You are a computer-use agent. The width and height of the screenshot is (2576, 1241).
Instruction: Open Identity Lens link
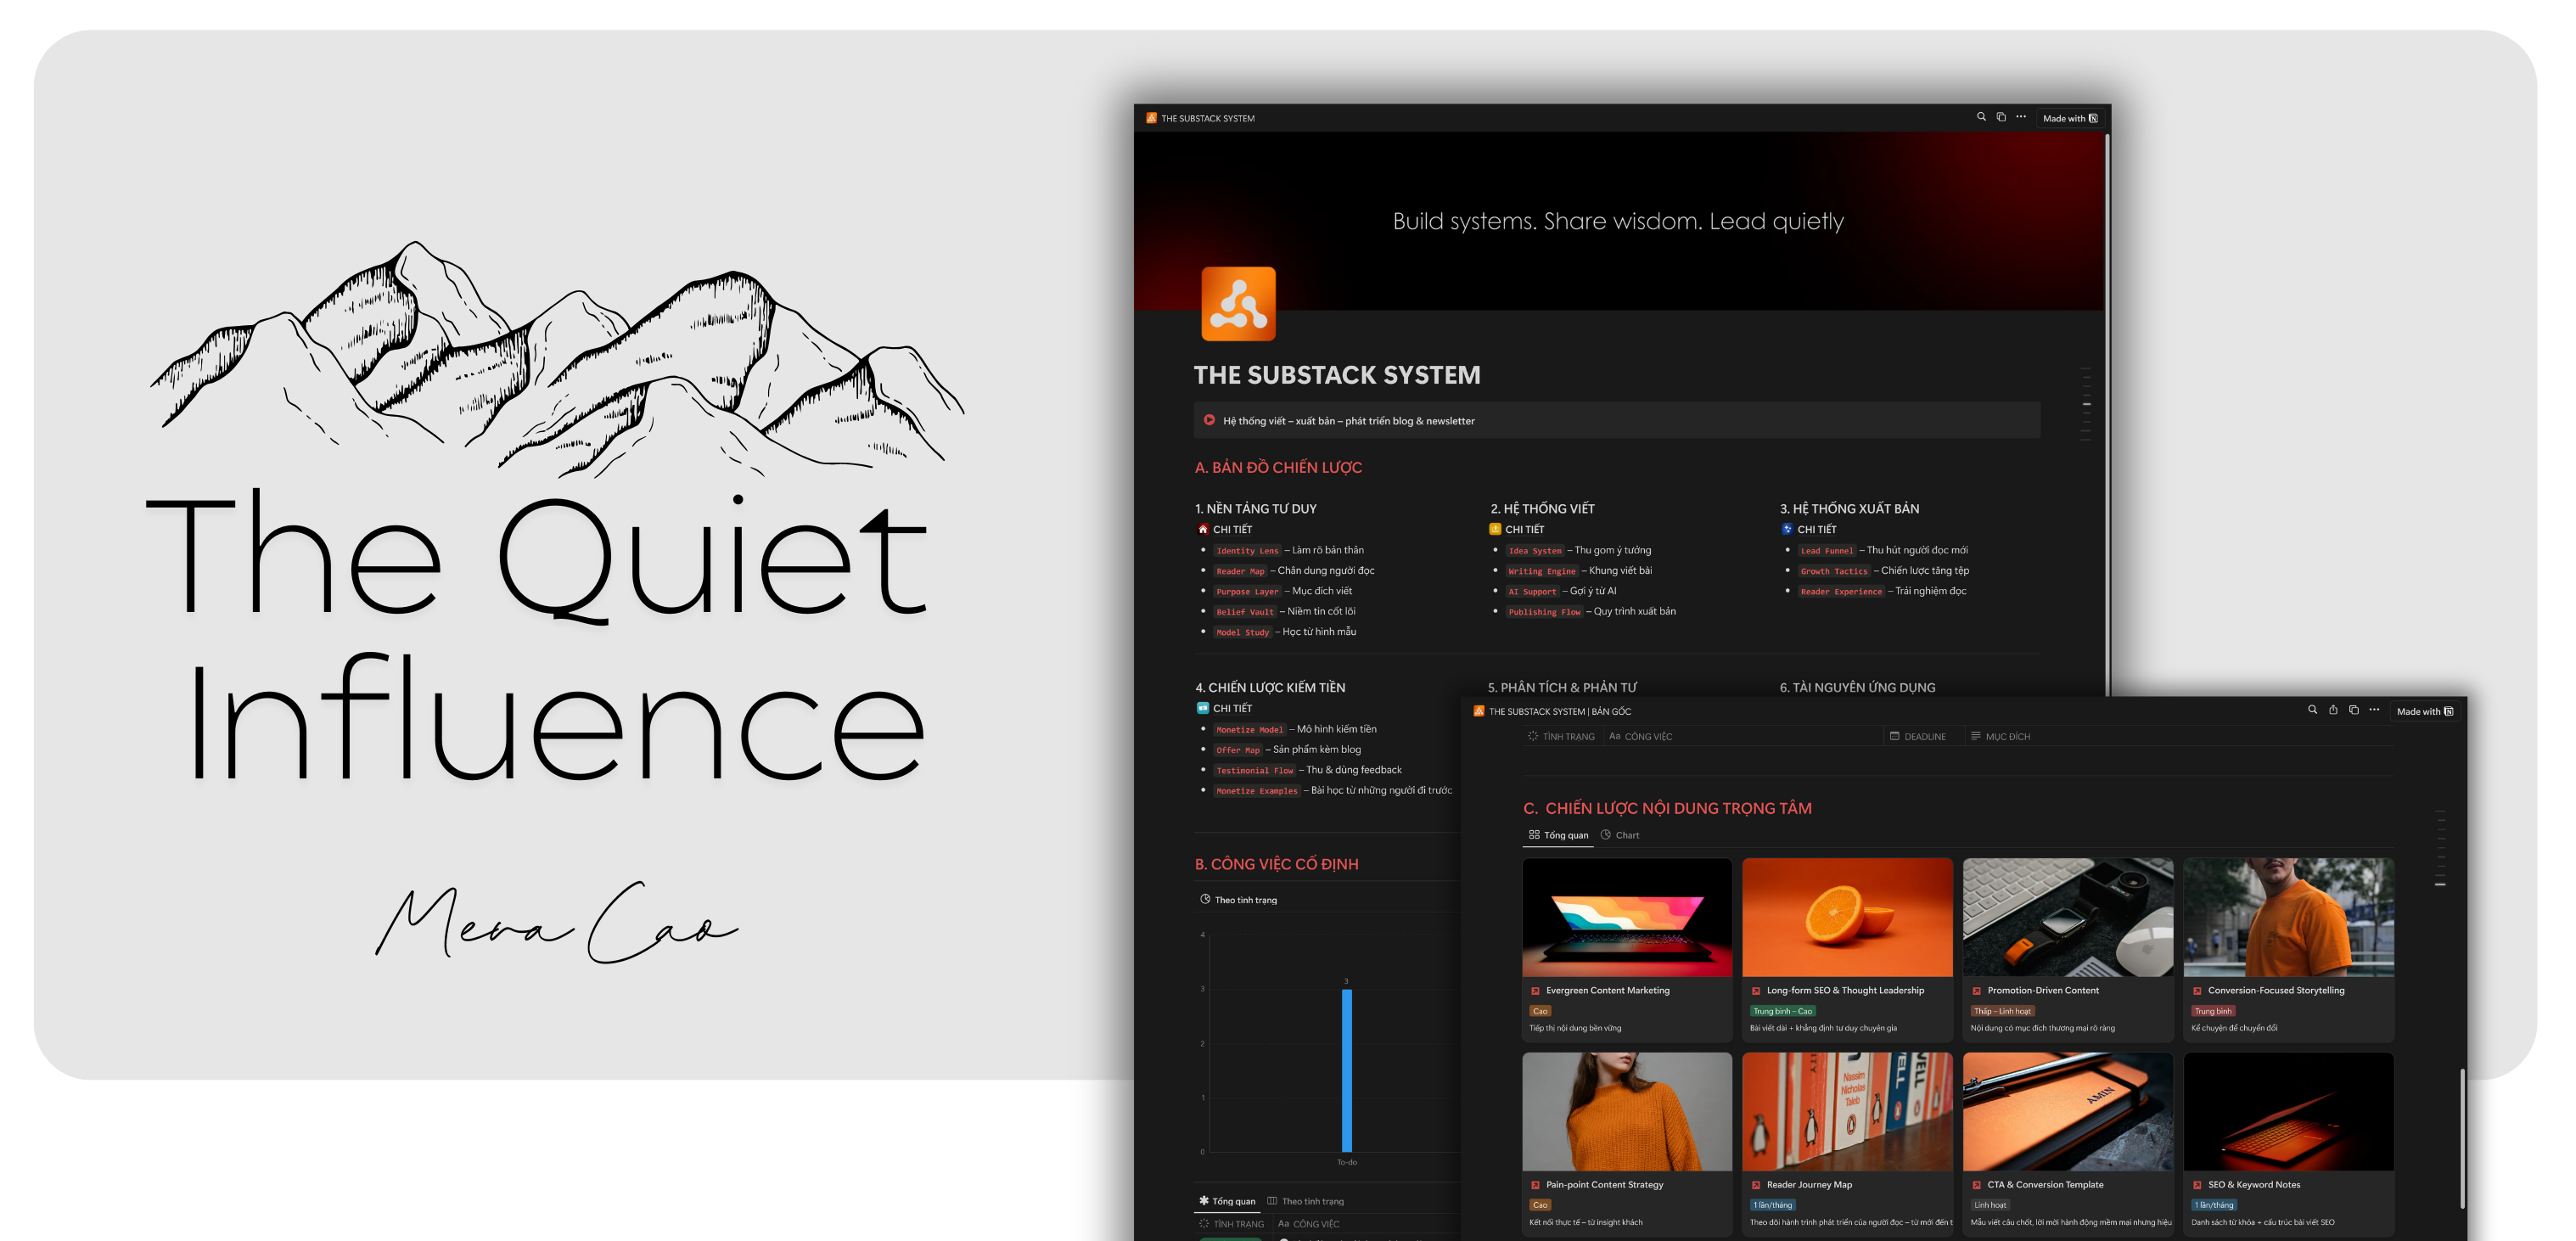pos(1247,551)
